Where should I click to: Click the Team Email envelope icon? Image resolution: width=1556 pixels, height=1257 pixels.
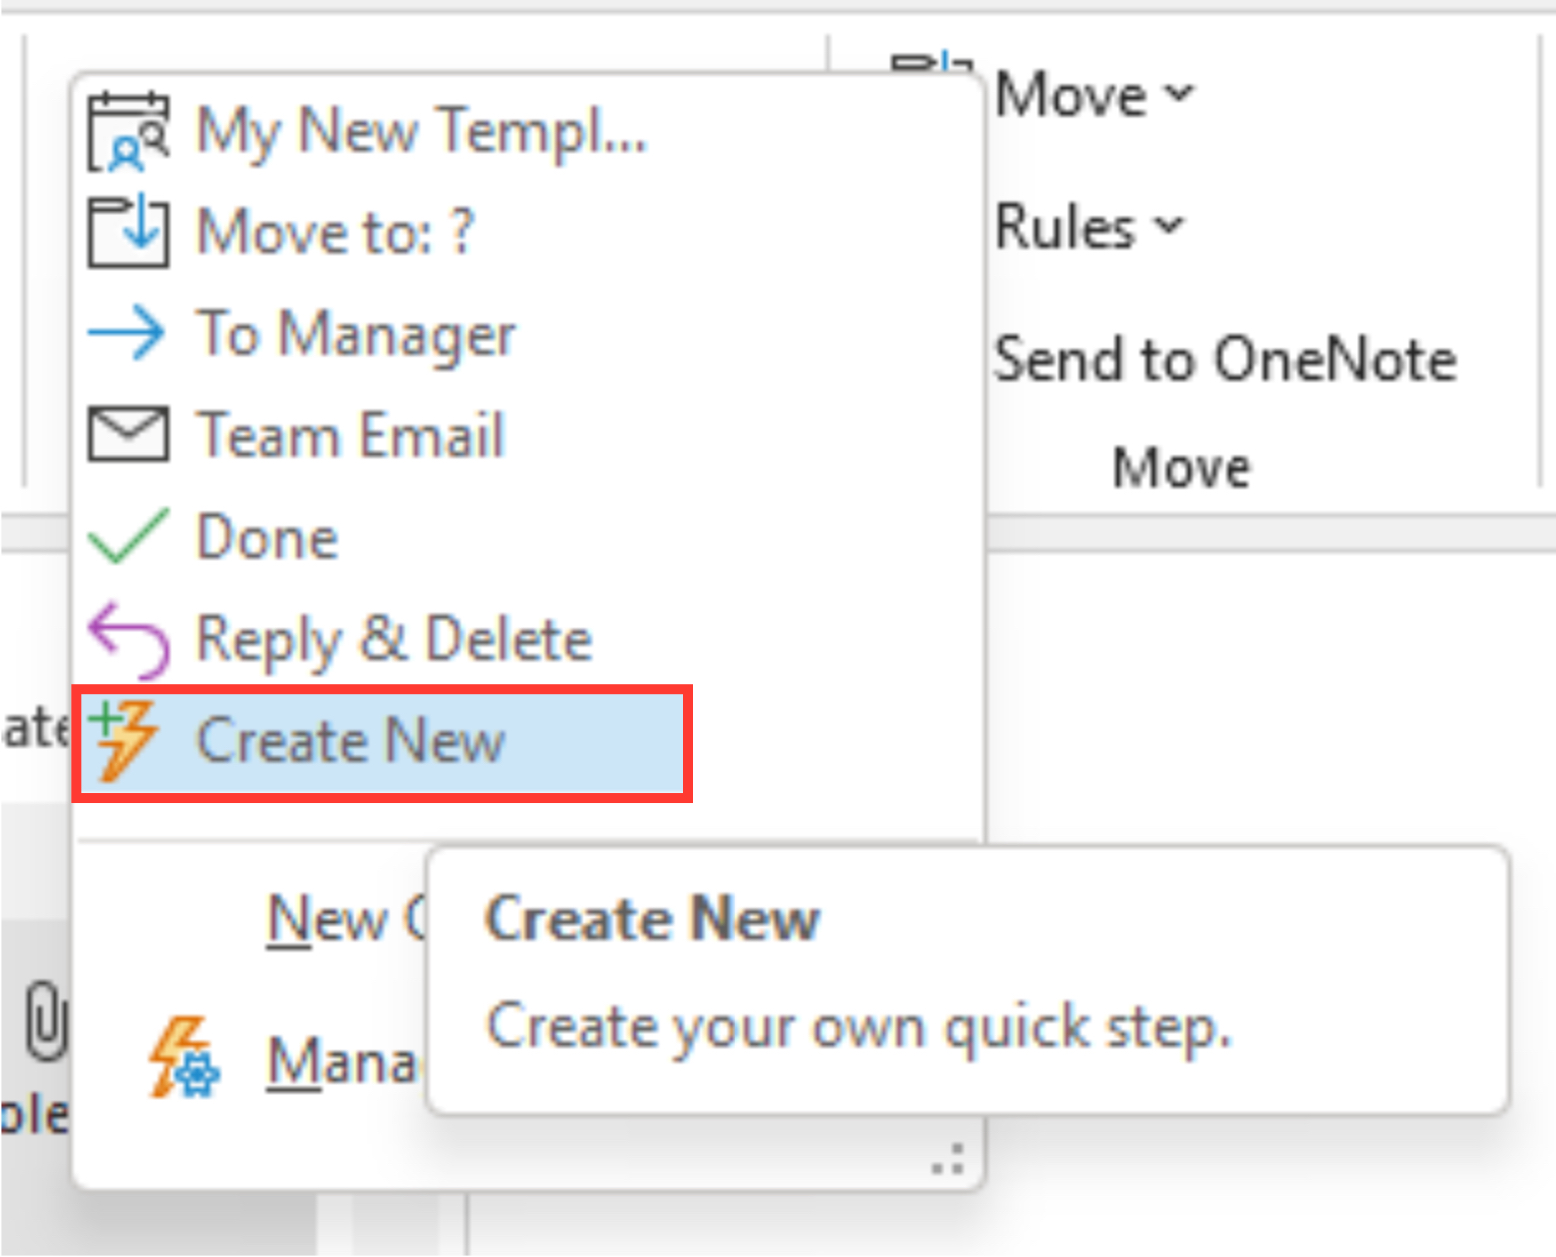(127, 433)
